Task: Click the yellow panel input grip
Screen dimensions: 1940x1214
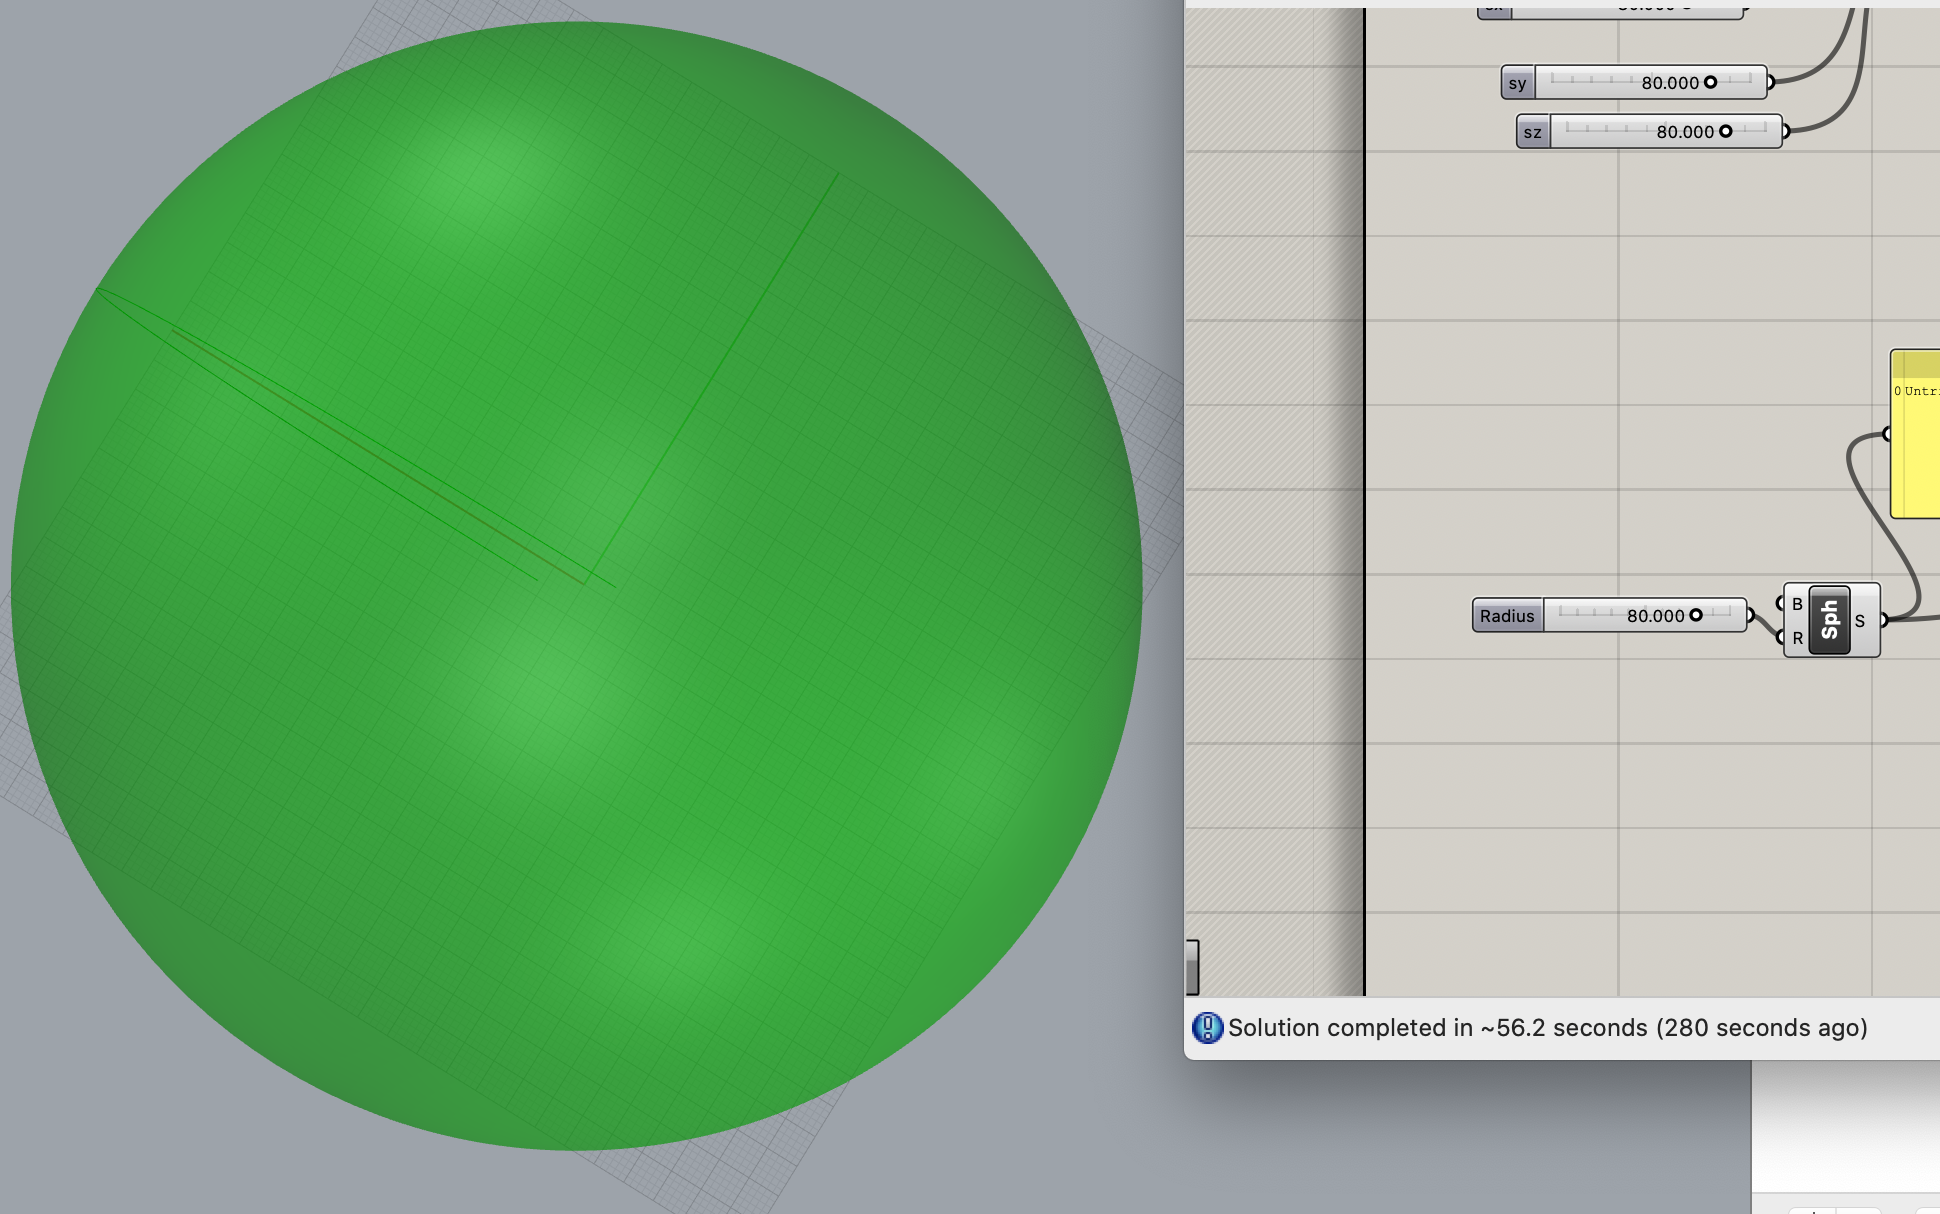Action: coord(1887,434)
